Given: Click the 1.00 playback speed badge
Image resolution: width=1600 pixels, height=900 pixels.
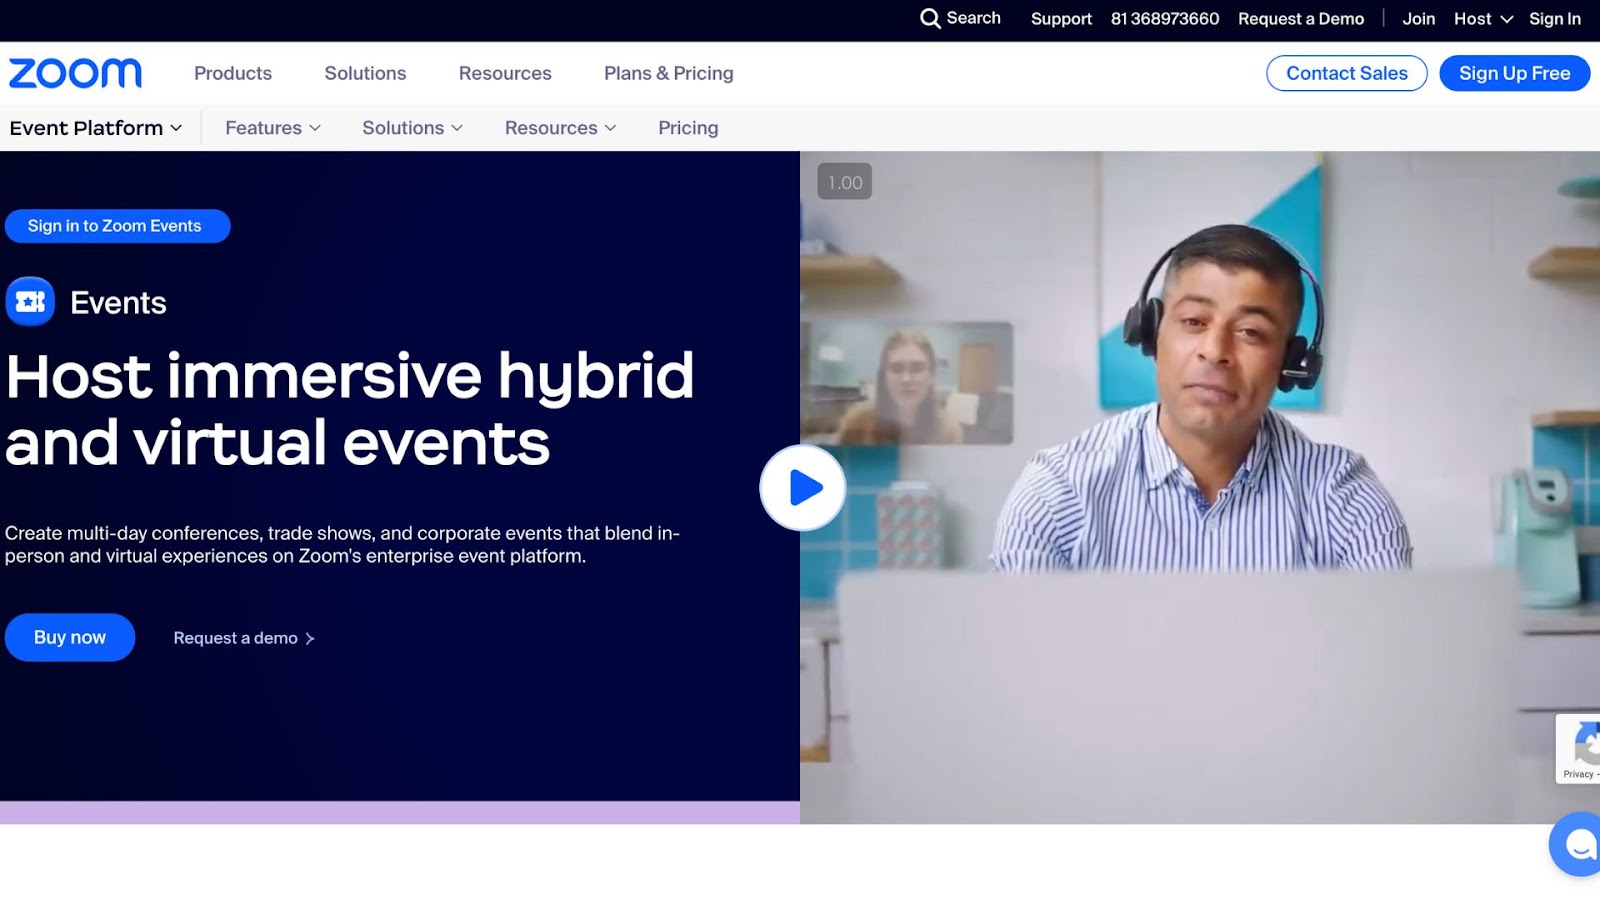Looking at the screenshot, I should pos(845,182).
